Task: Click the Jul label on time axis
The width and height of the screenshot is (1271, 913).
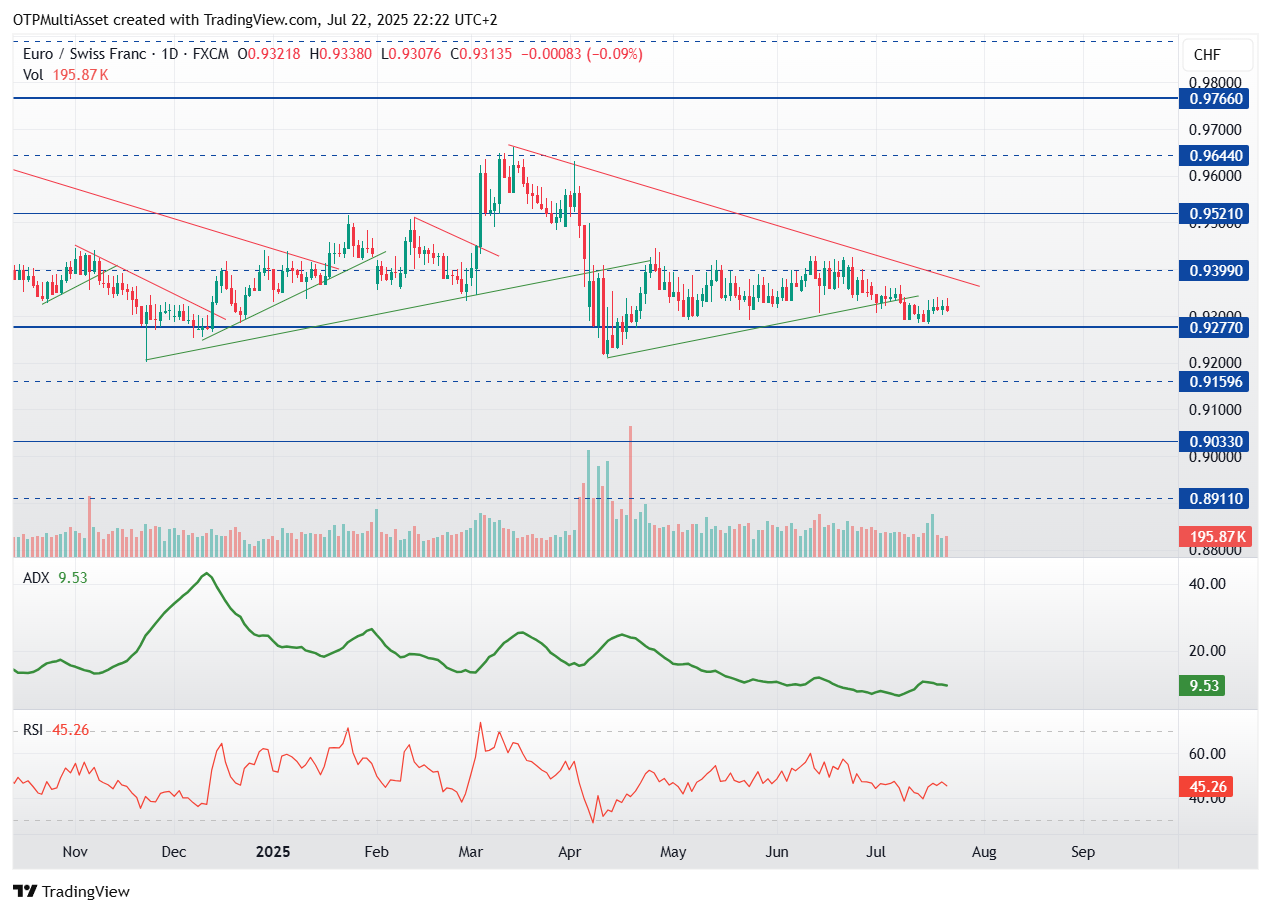Action: coord(876,852)
